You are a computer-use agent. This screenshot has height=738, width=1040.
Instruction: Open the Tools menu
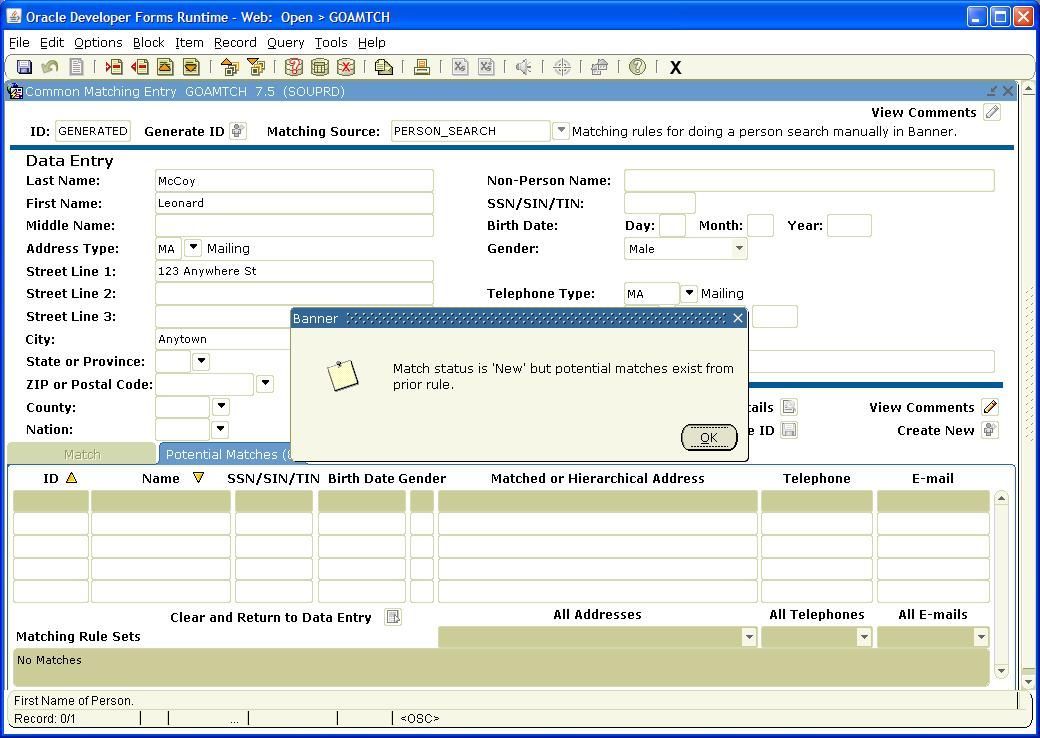coord(331,42)
